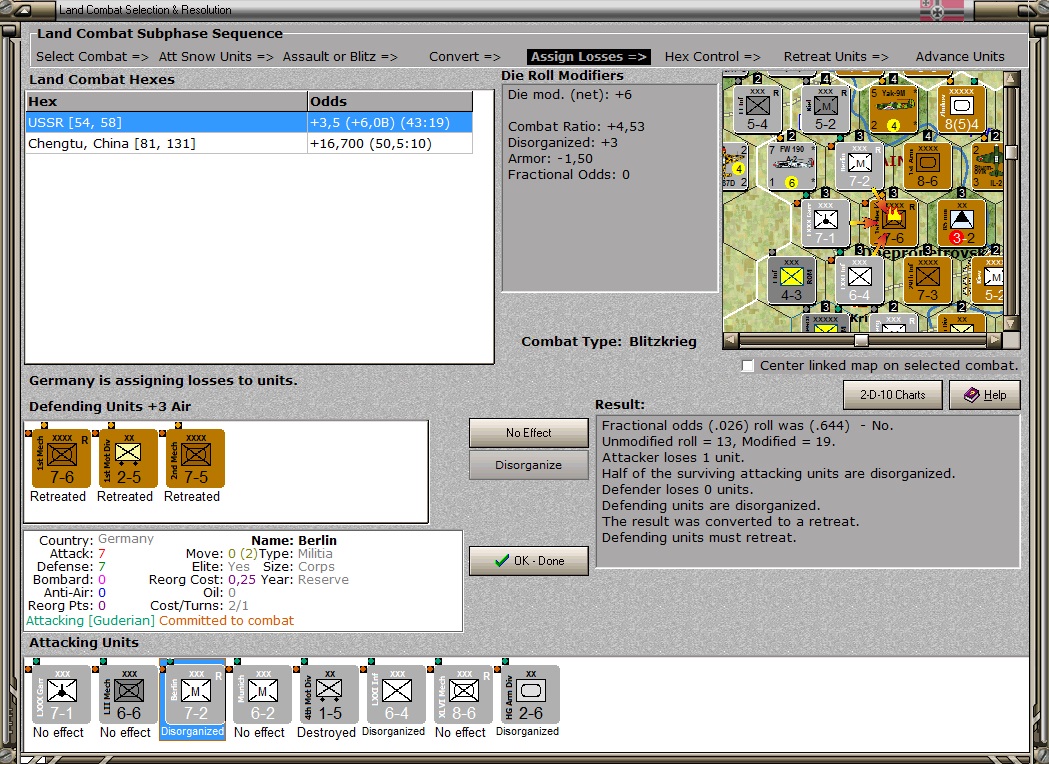Open the 2-D-10 Charts

pyautogui.click(x=892, y=395)
